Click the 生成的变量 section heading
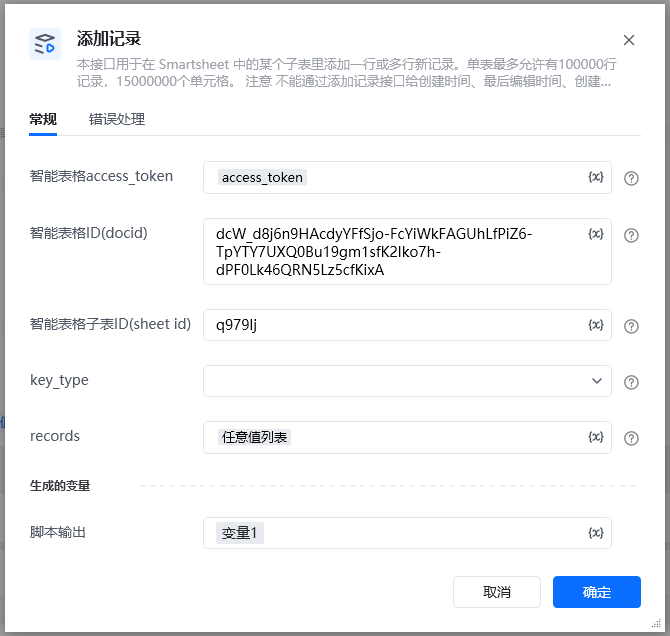670x636 pixels. [x=60, y=486]
